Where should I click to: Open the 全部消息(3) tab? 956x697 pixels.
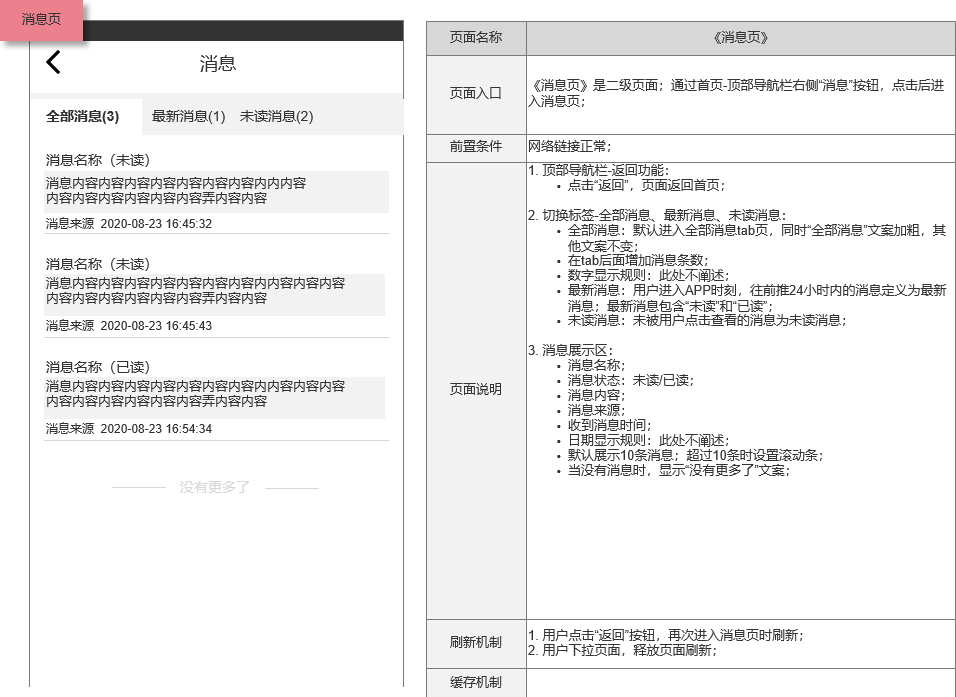pos(80,117)
